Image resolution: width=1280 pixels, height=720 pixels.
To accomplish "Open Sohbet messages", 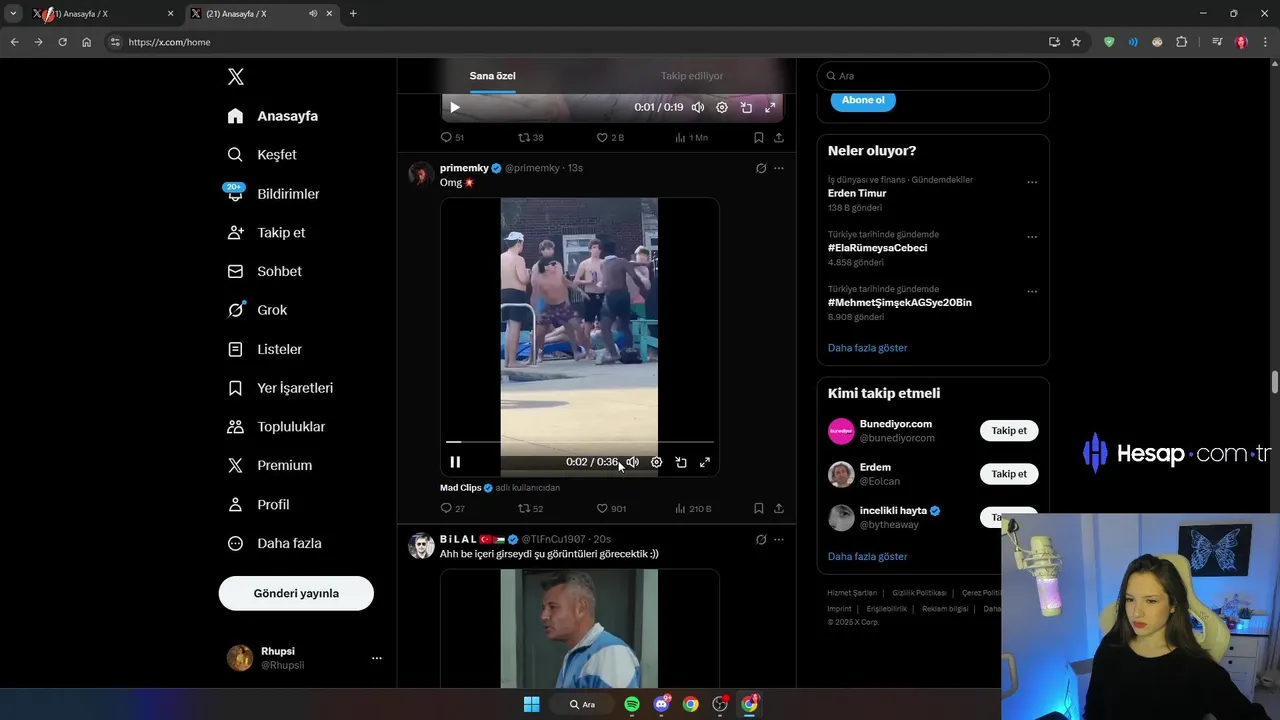I will (264, 271).
